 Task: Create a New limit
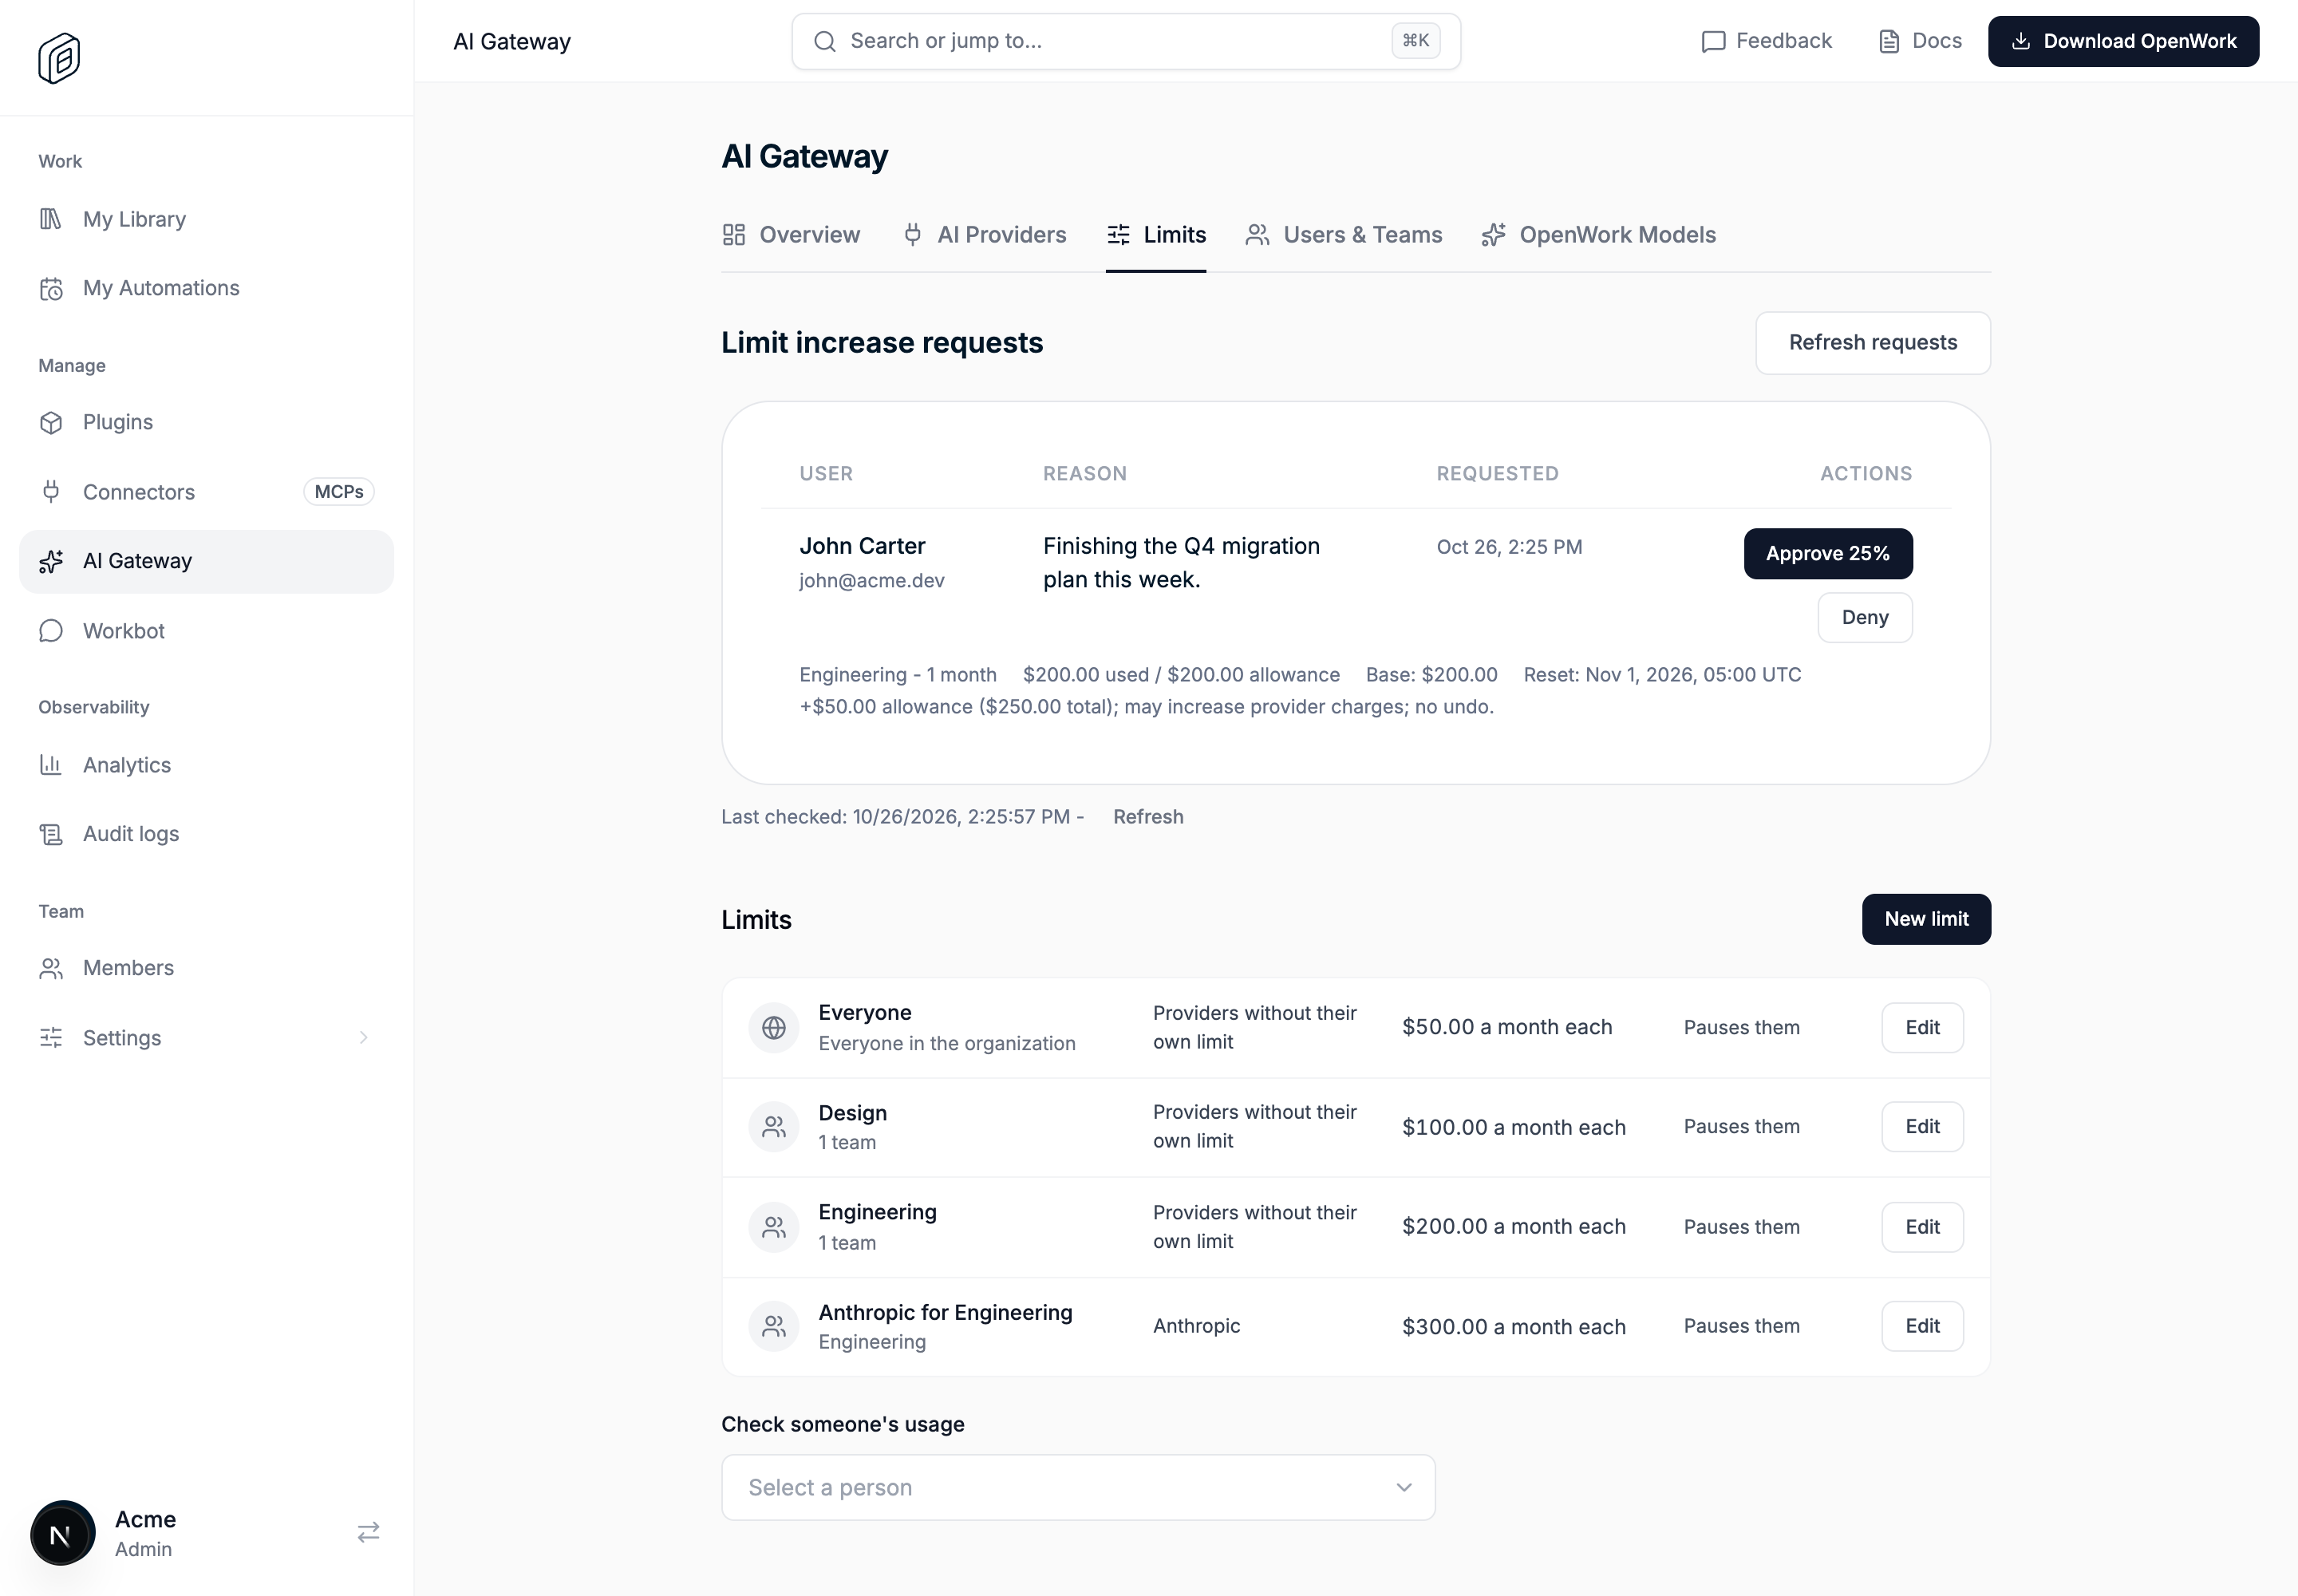[x=1926, y=919]
